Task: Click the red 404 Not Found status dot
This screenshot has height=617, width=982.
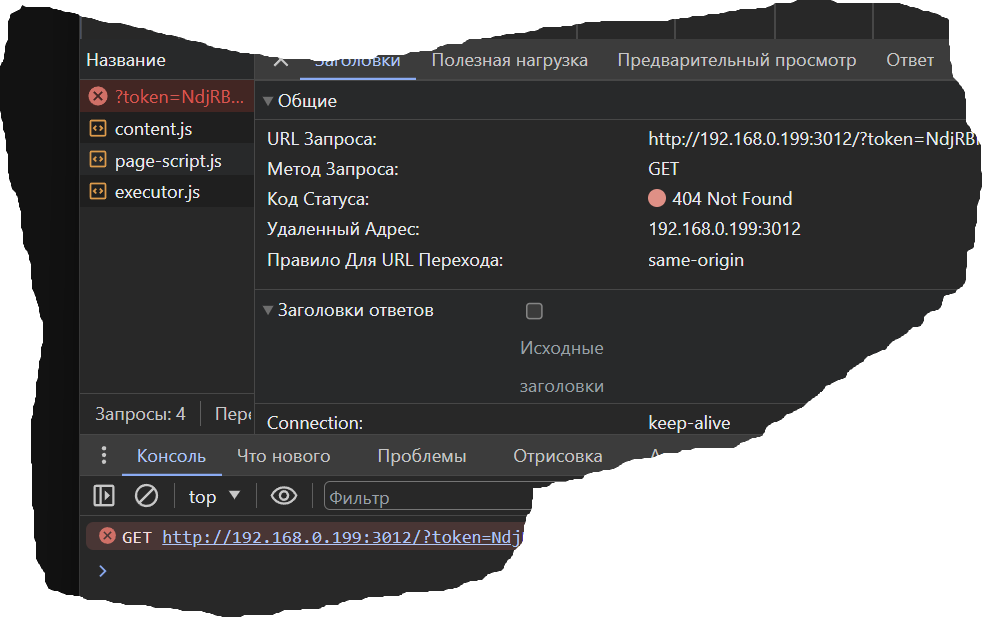Action: [655, 198]
